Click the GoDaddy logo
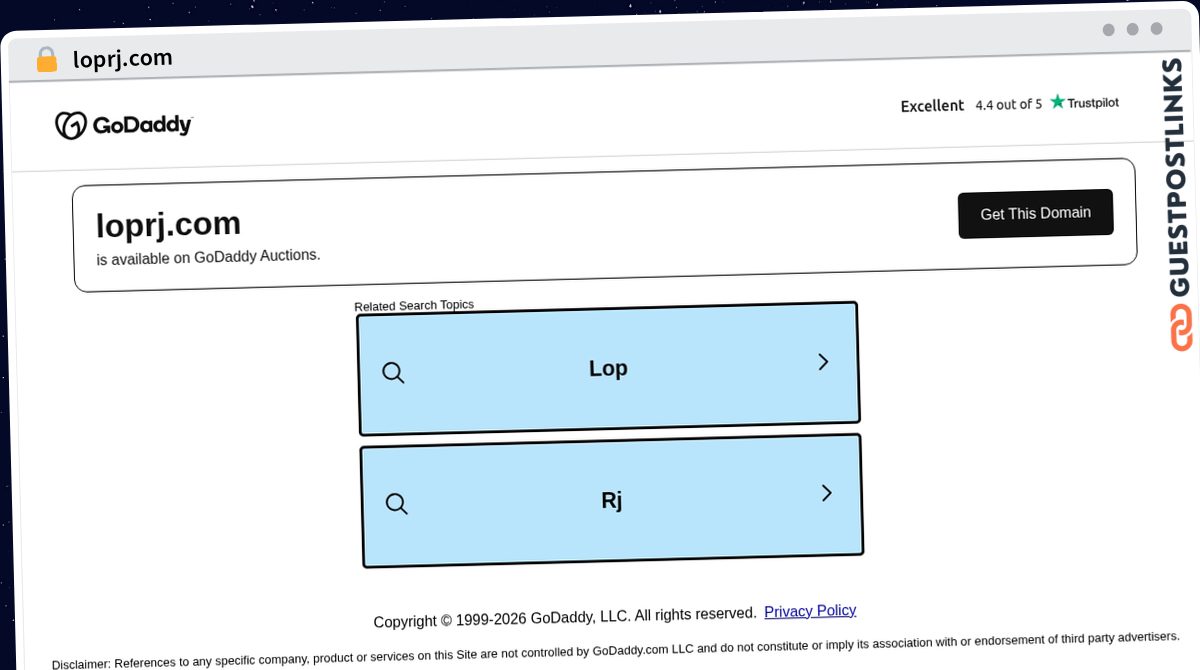Screen dimensions: 1200x670 pyautogui.click(x=123, y=125)
